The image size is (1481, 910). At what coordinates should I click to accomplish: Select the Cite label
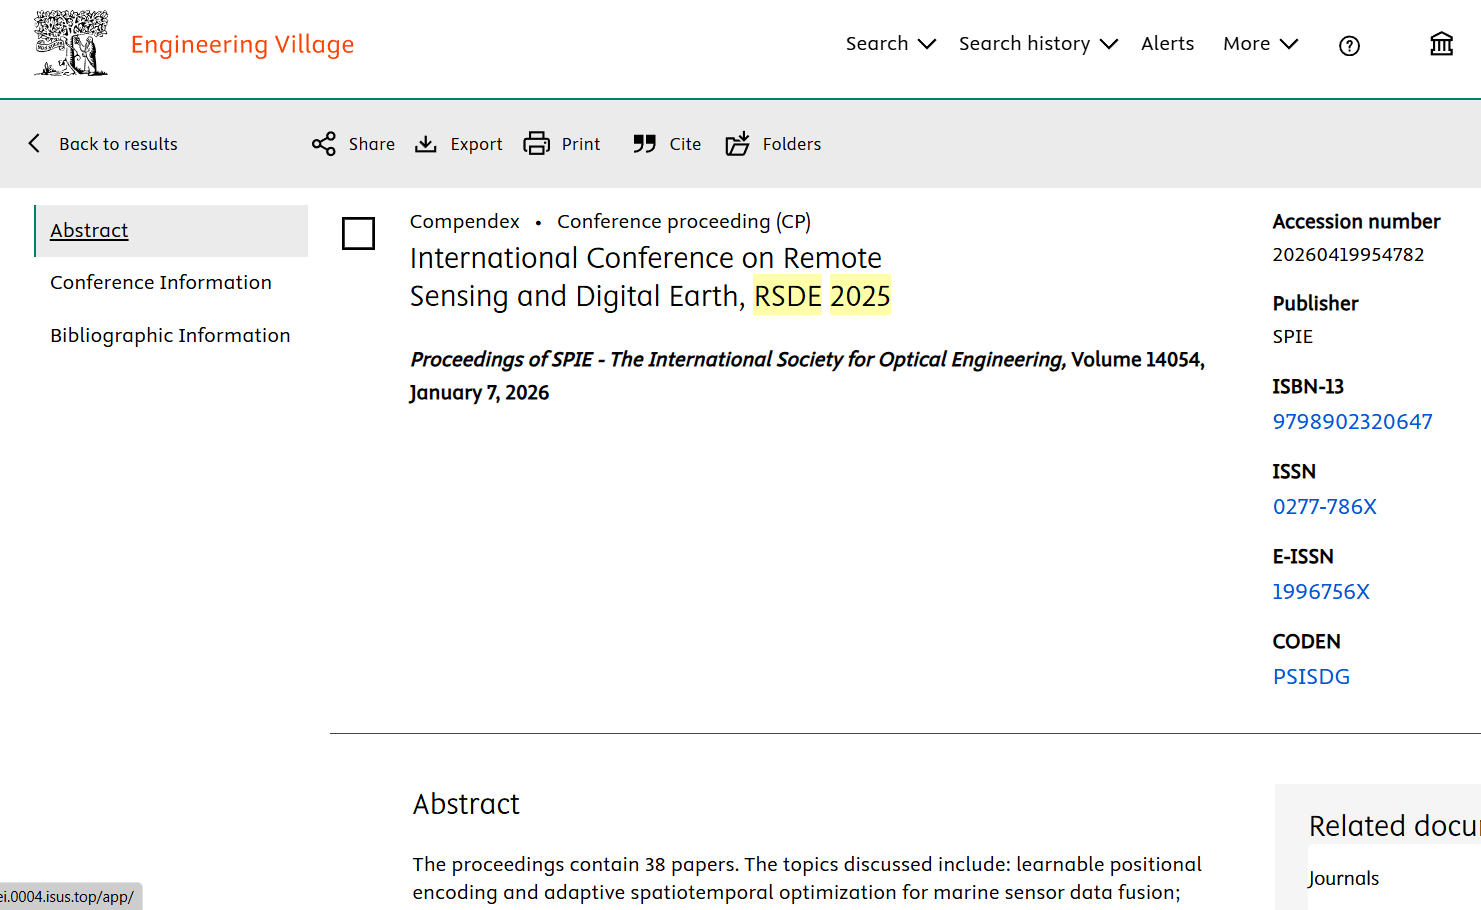685,144
